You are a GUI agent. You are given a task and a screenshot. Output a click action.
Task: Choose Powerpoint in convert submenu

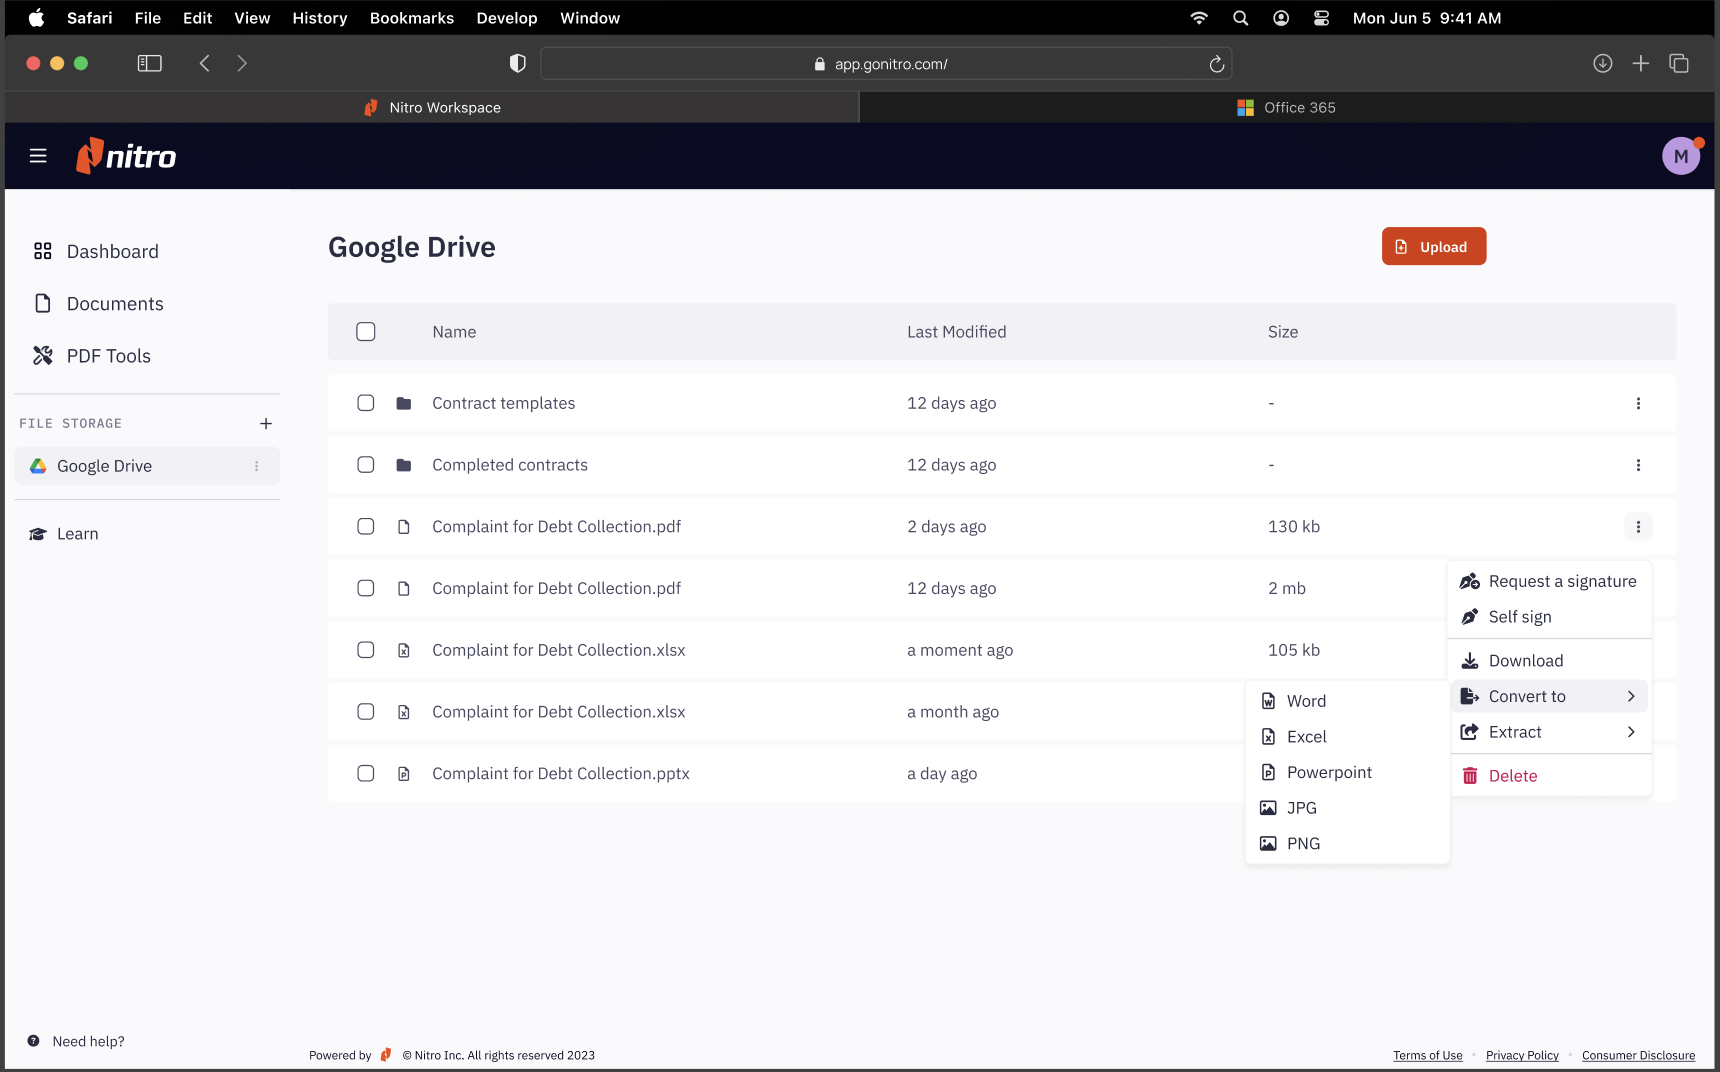(x=1328, y=772)
